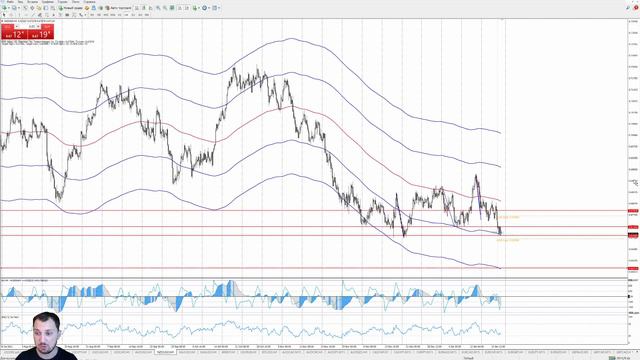Switch timeframe to MN
Viewport: 640px width, 360px height.
[147, 15]
